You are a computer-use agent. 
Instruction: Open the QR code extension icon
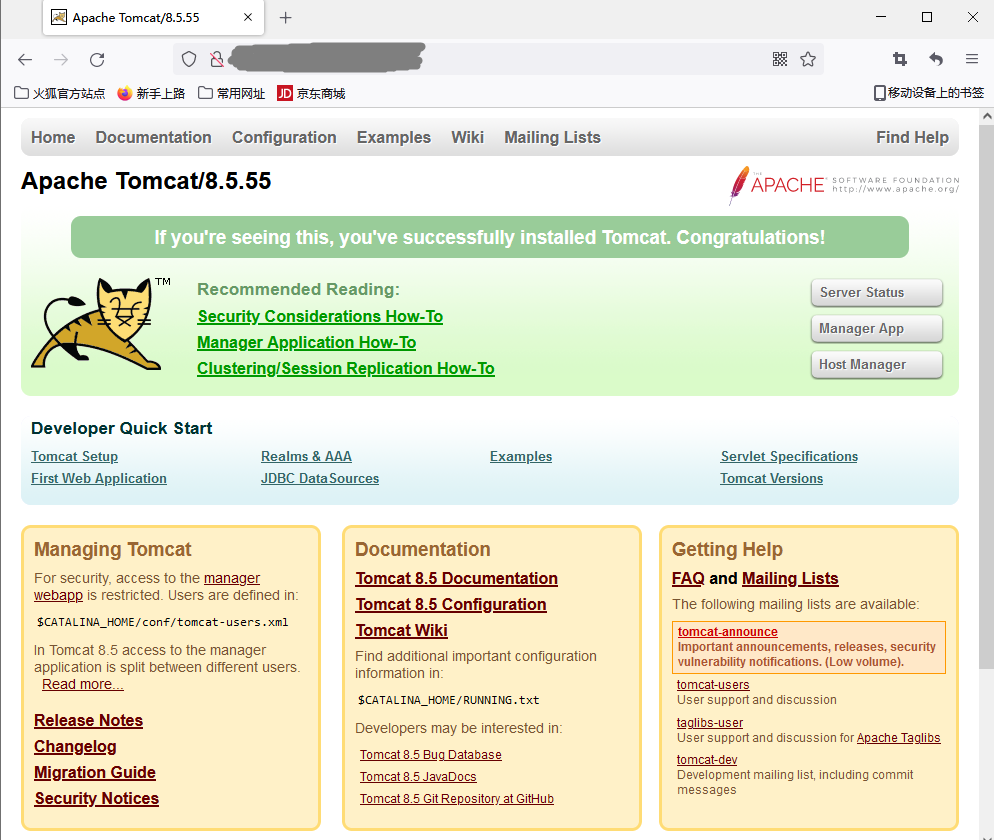pyautogui.click(x=779, y=60)
